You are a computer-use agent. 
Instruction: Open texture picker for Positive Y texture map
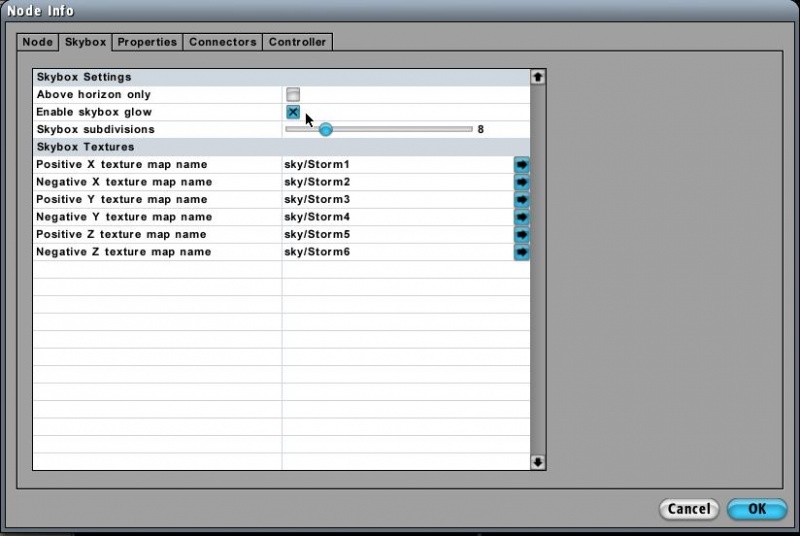521,199
